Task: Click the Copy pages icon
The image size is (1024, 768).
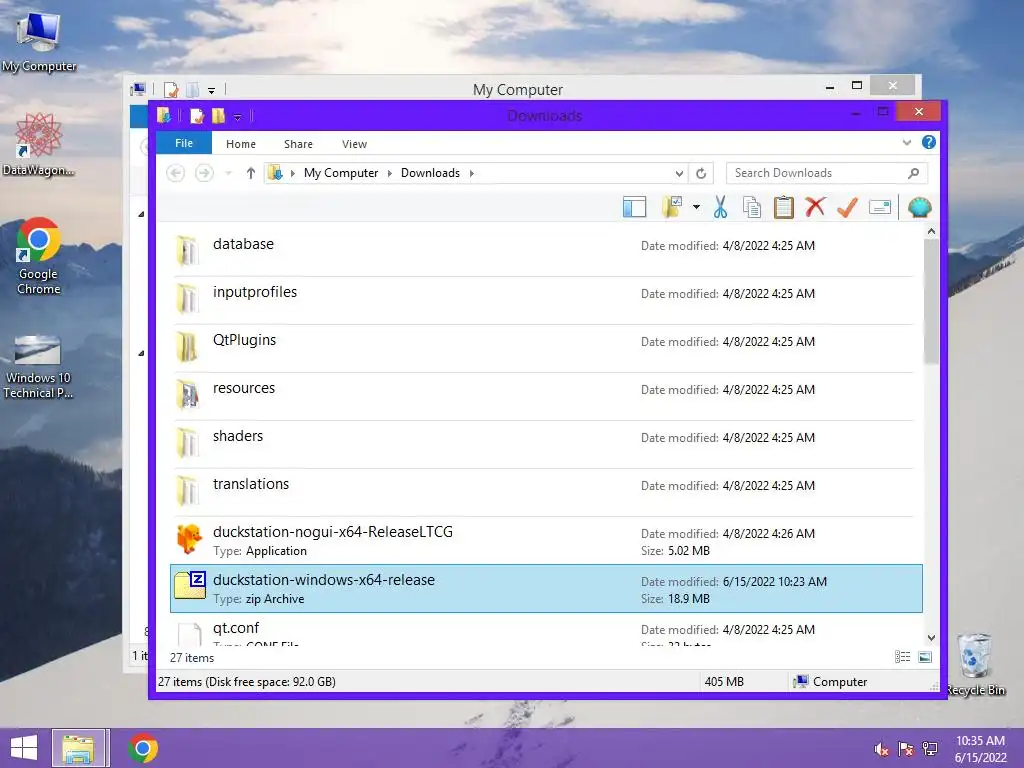Action: (752, 207)
